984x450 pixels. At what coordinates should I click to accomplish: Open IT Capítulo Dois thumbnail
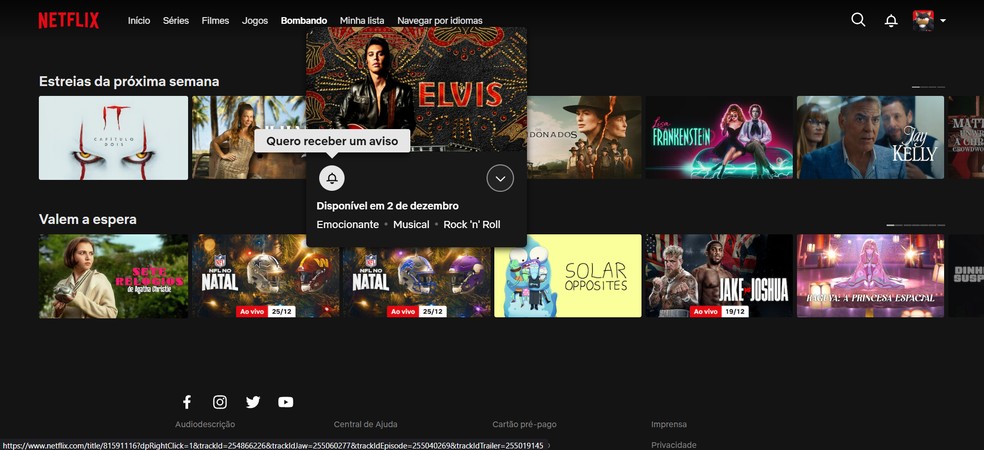point(114,138)
